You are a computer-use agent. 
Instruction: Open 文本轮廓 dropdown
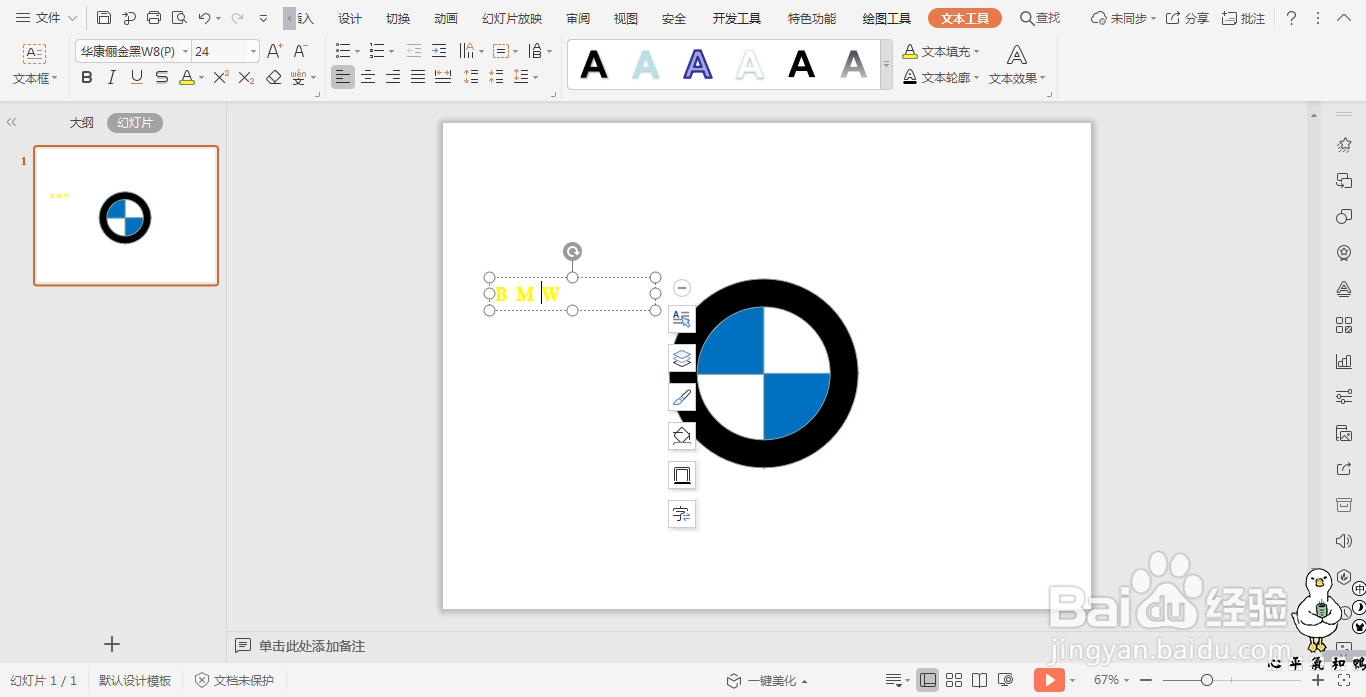(x=941, y=77)
